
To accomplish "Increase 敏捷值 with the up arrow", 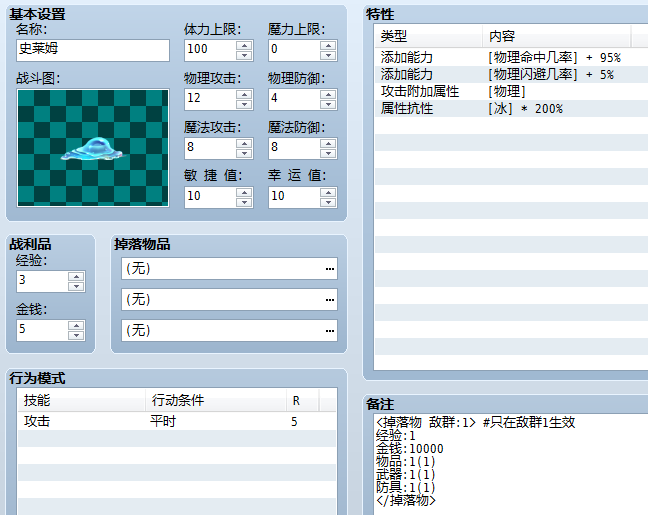I will [x=244, y=193].
